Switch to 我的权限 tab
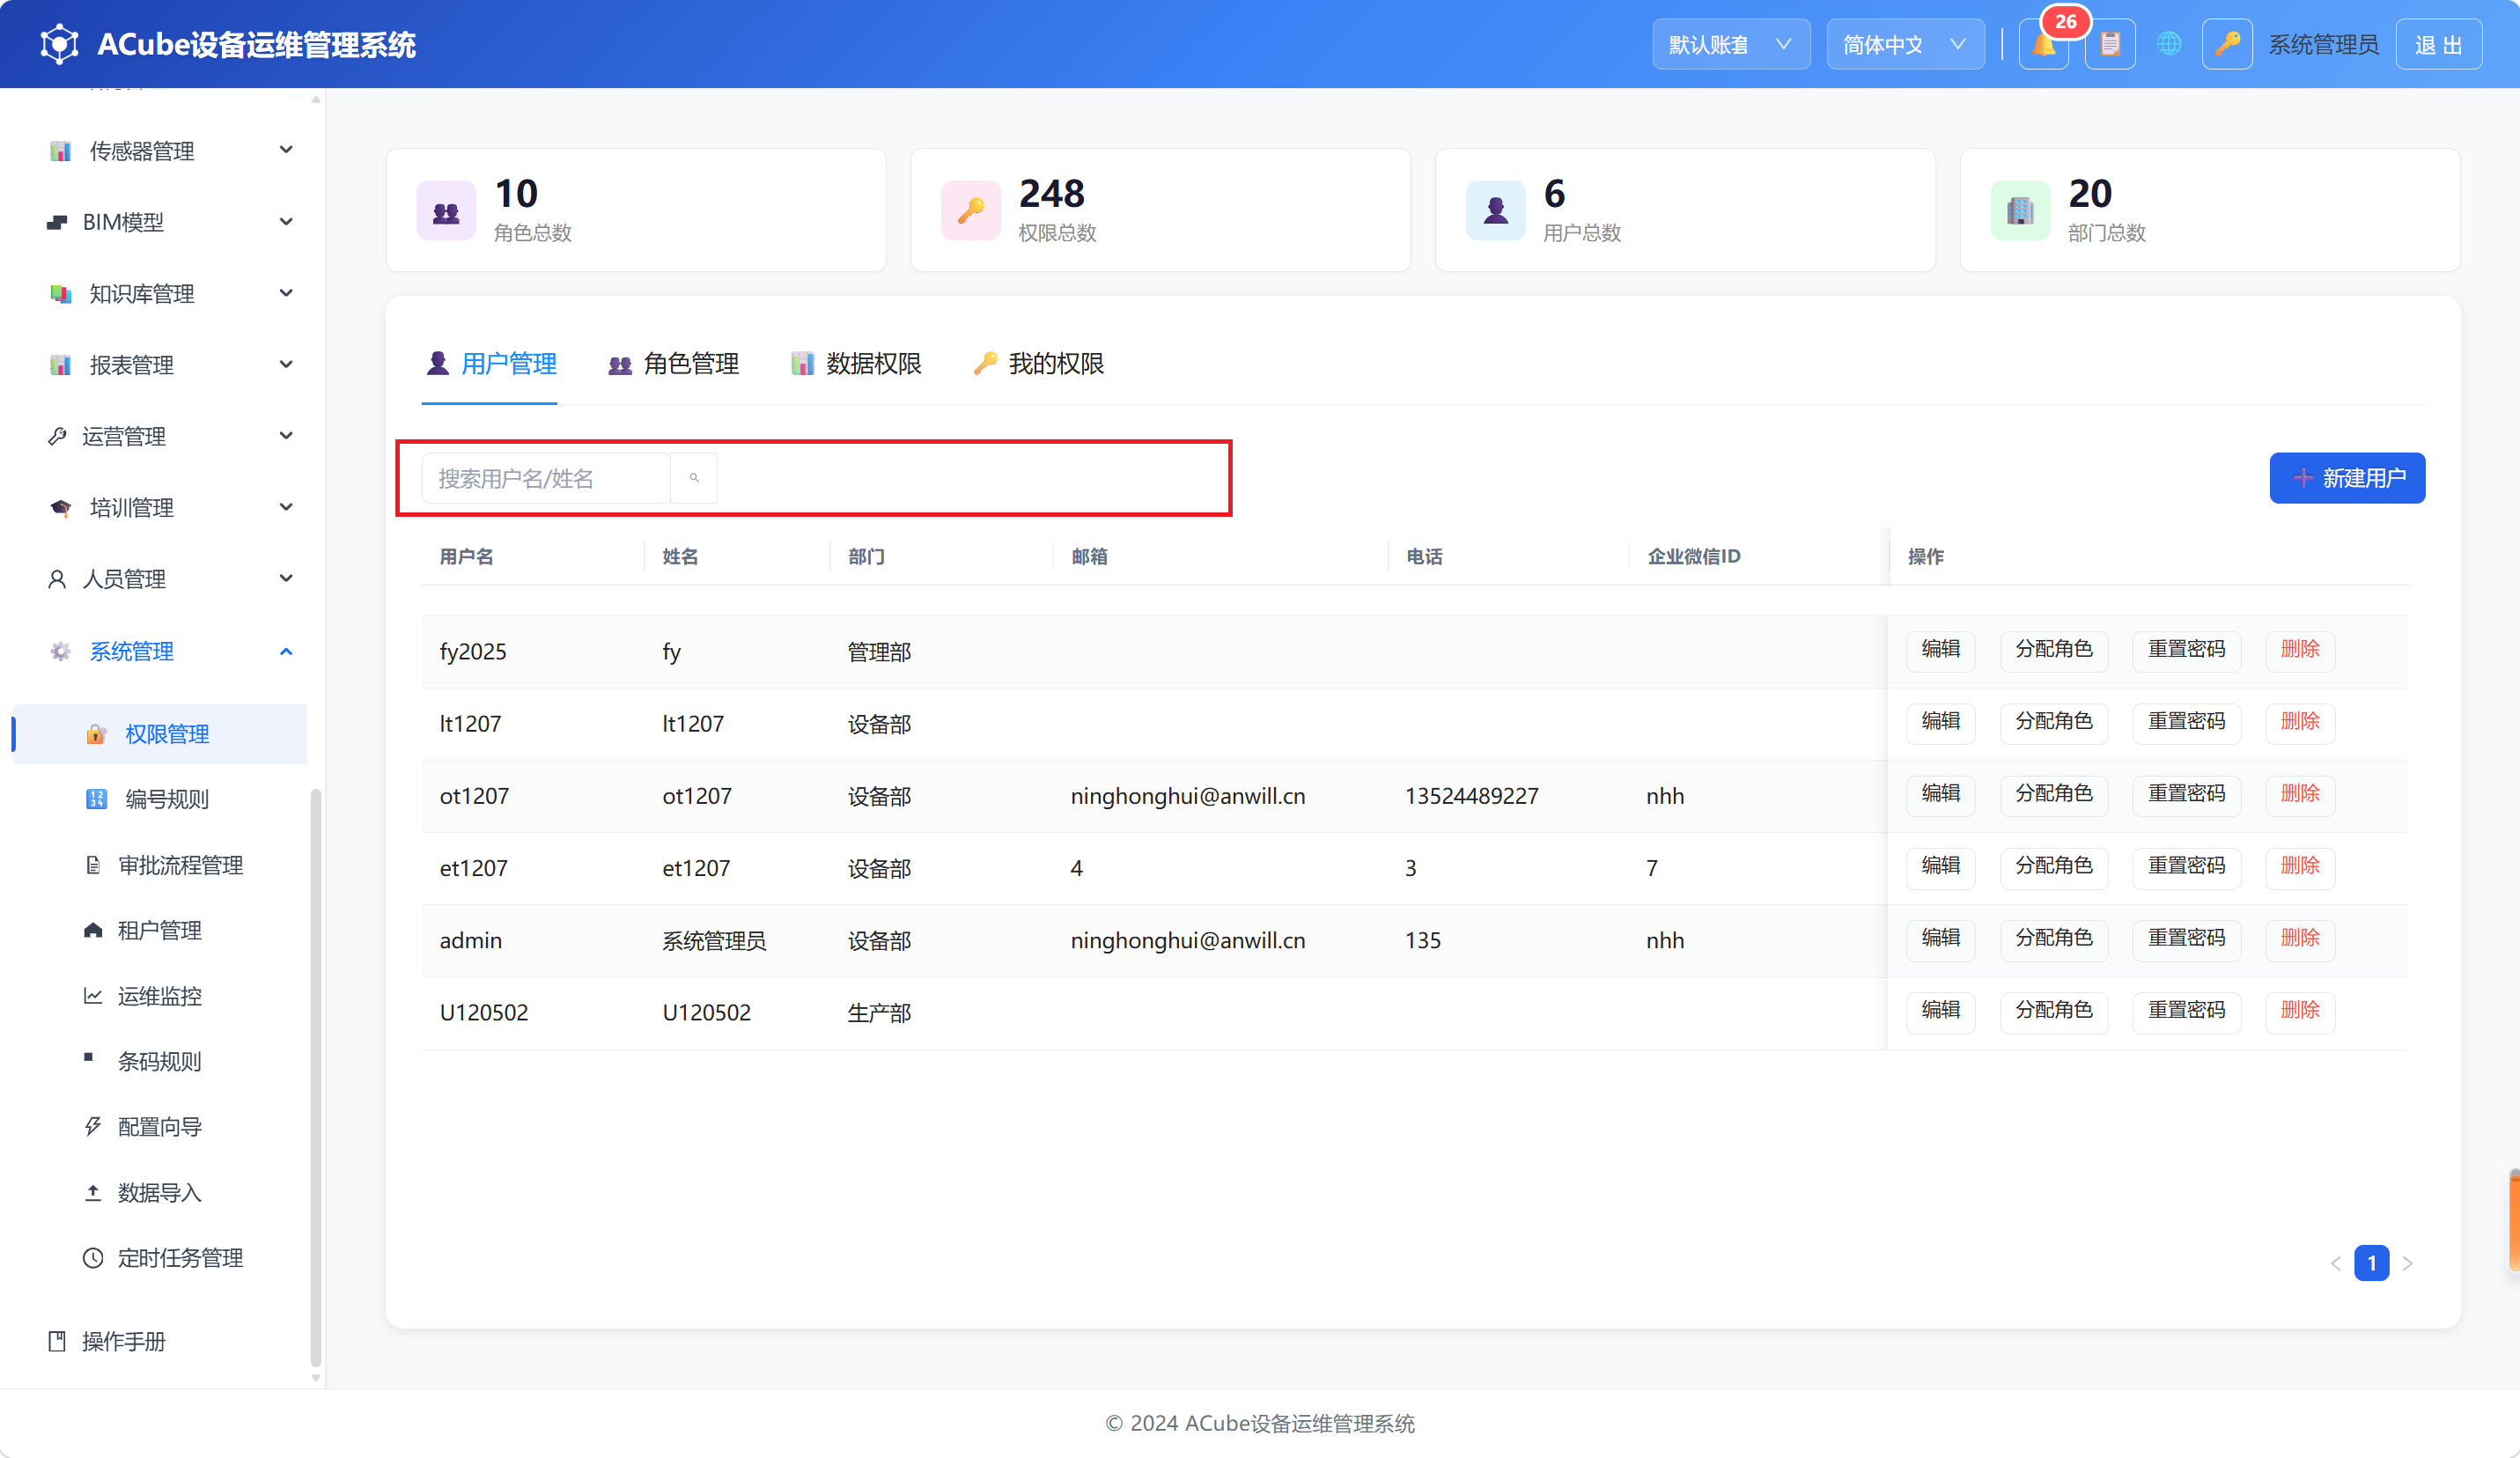Screen dimensions: 2520x1458 click(x=1039, y=364)
